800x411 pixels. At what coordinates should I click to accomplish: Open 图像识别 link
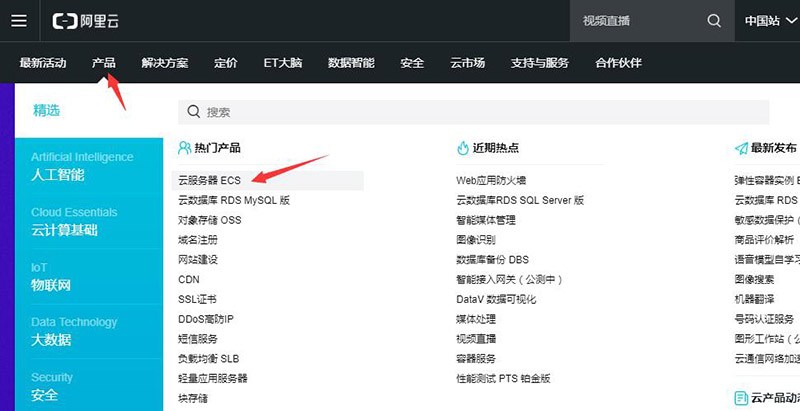(x=476, y=240)
